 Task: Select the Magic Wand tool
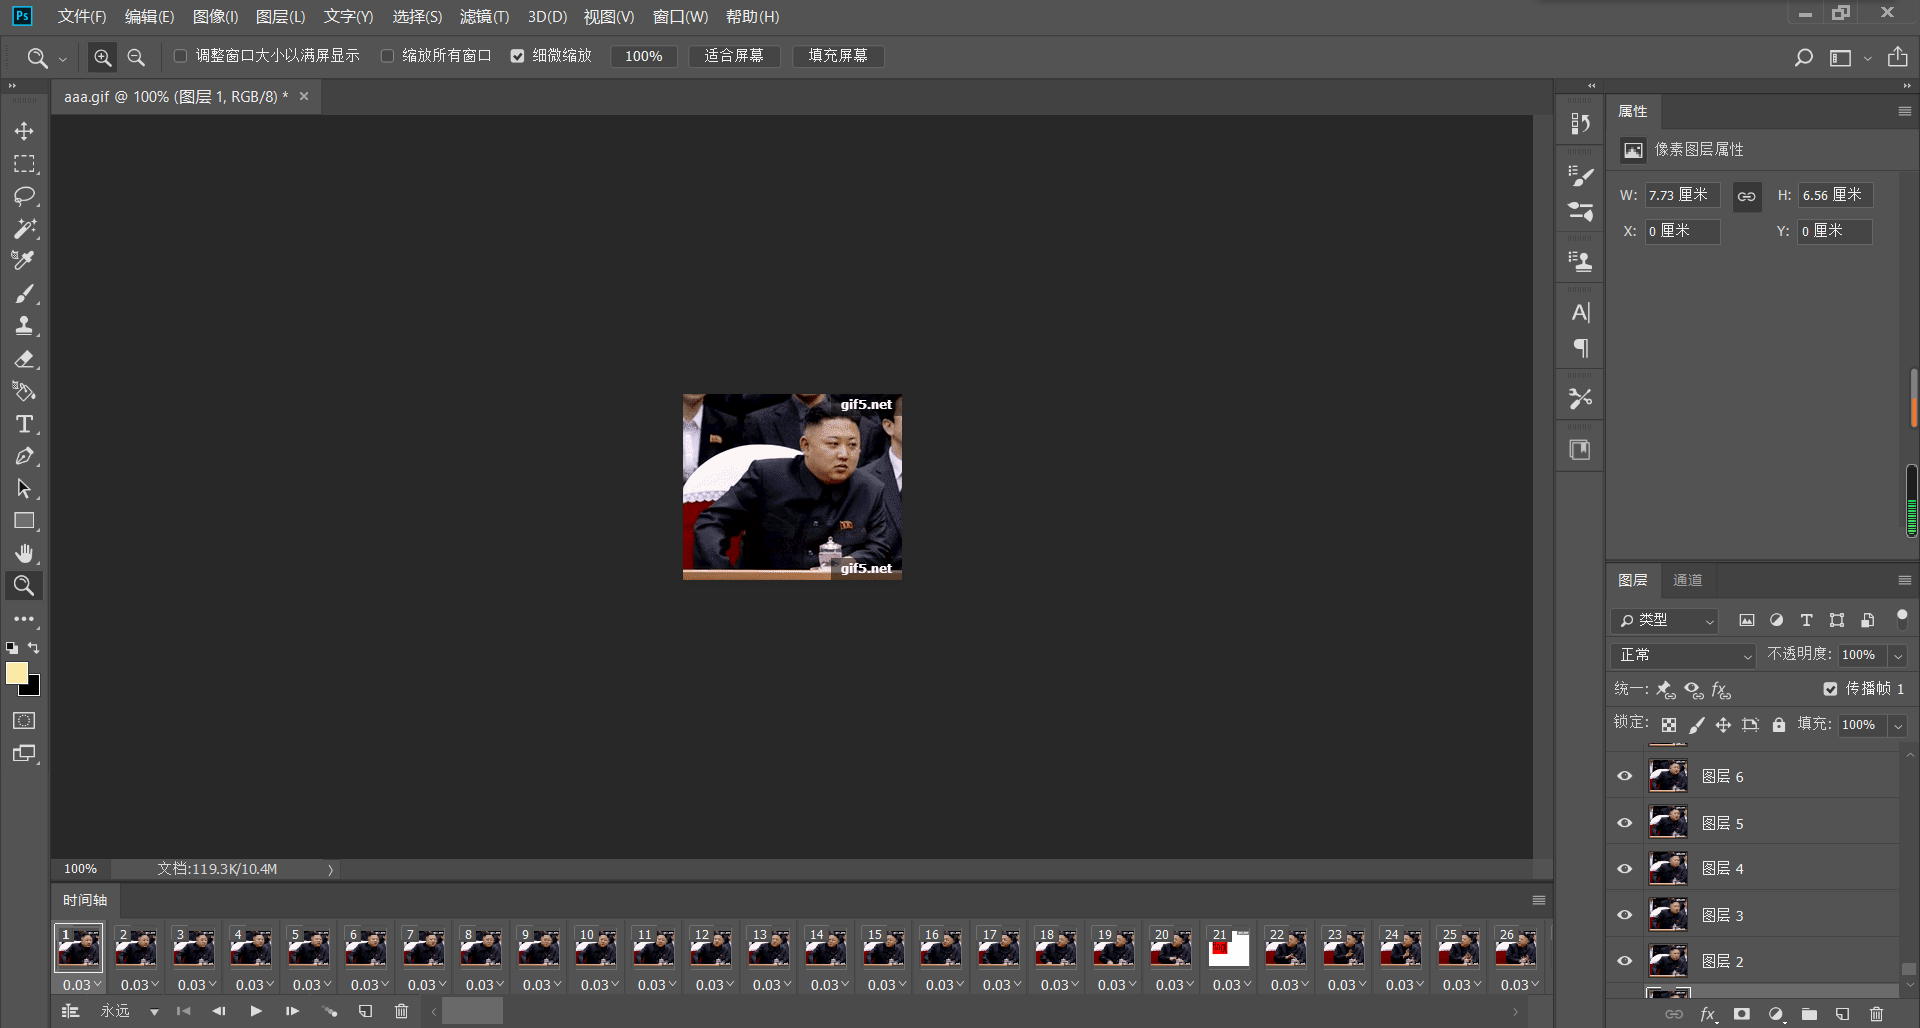pyautogui.click(x=24, y=229)
